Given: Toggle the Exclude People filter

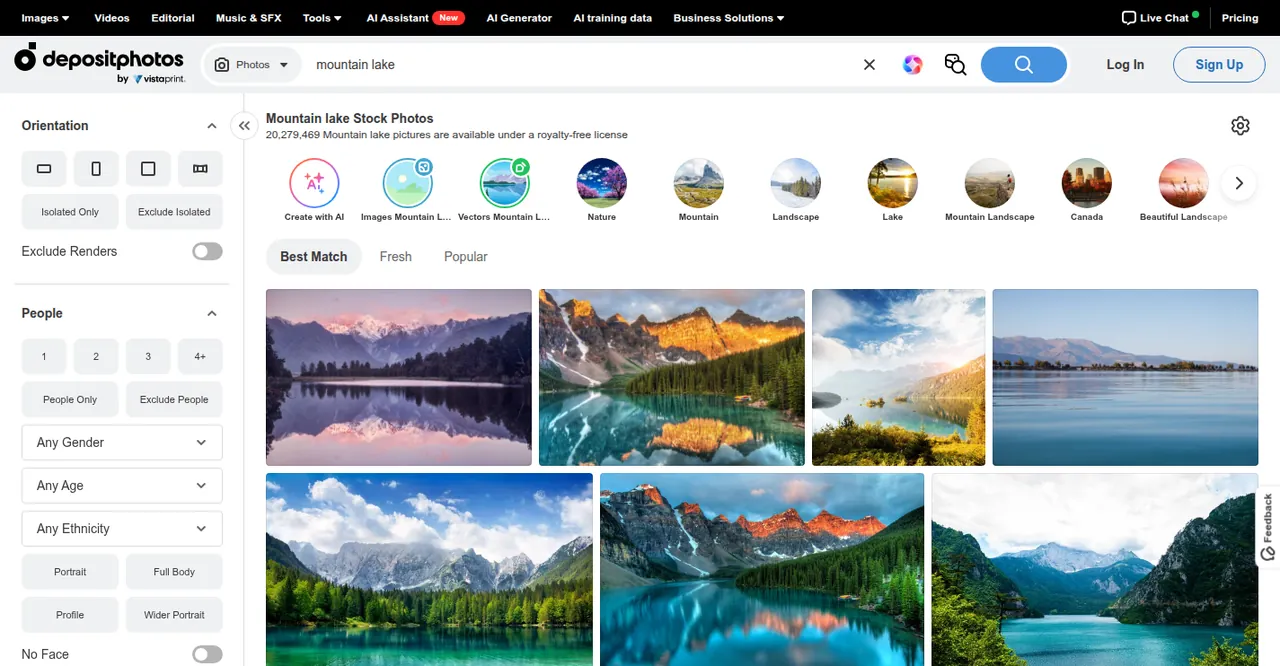Looking at the screenshot, I should pyautogui.click(x=174, y=399).
